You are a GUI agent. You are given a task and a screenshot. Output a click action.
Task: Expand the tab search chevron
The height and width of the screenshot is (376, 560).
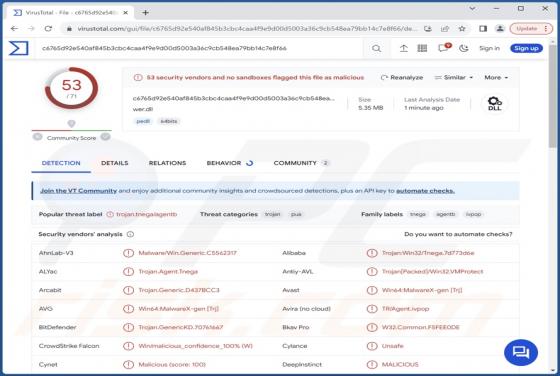[x=472, y=9]
